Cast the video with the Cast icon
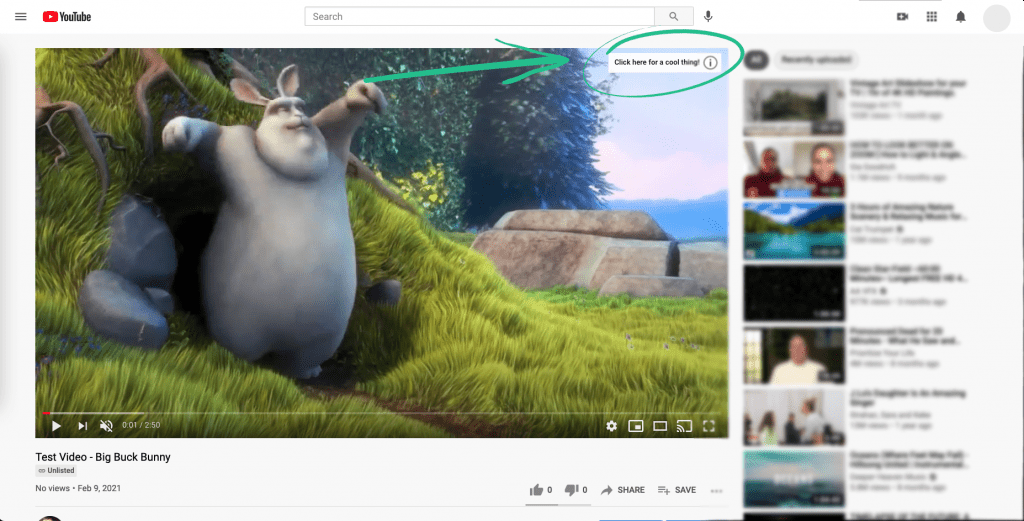The width and height of the screenshot is (1024, 521). pyautogui.click(x=684, y=426)
